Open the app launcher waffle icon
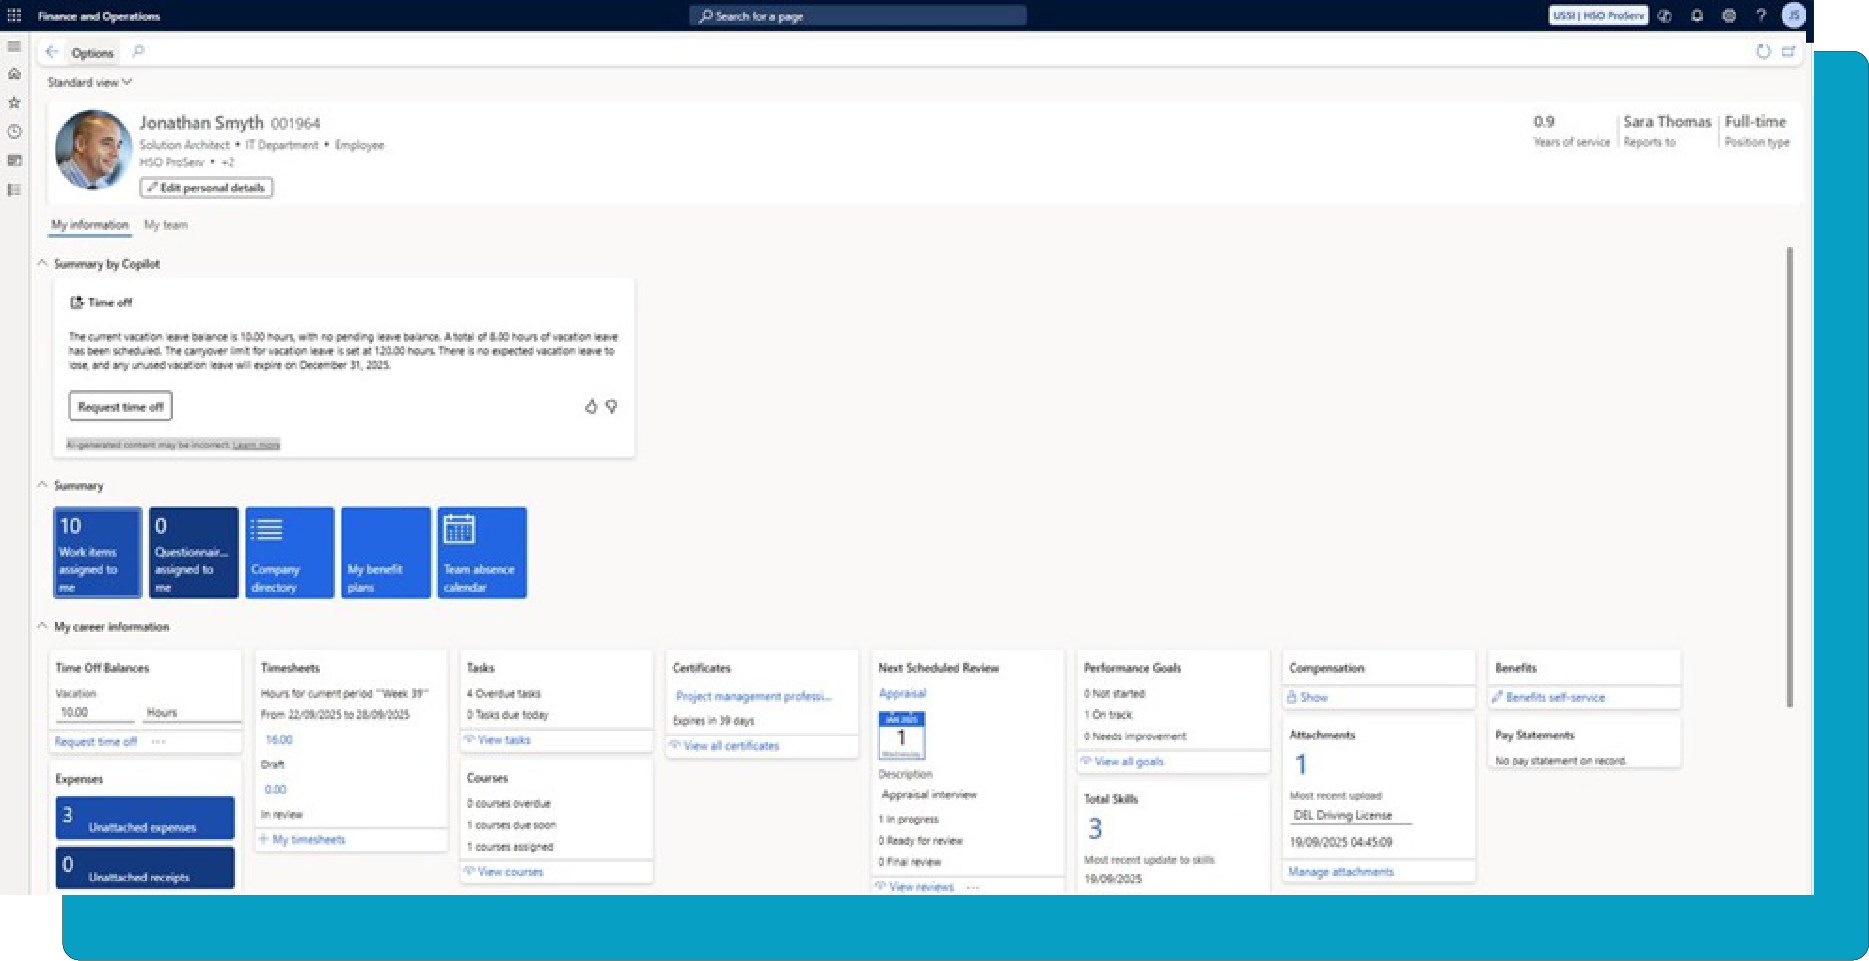The height and width of the screenshot is (961, 1869). click(14, 16)
